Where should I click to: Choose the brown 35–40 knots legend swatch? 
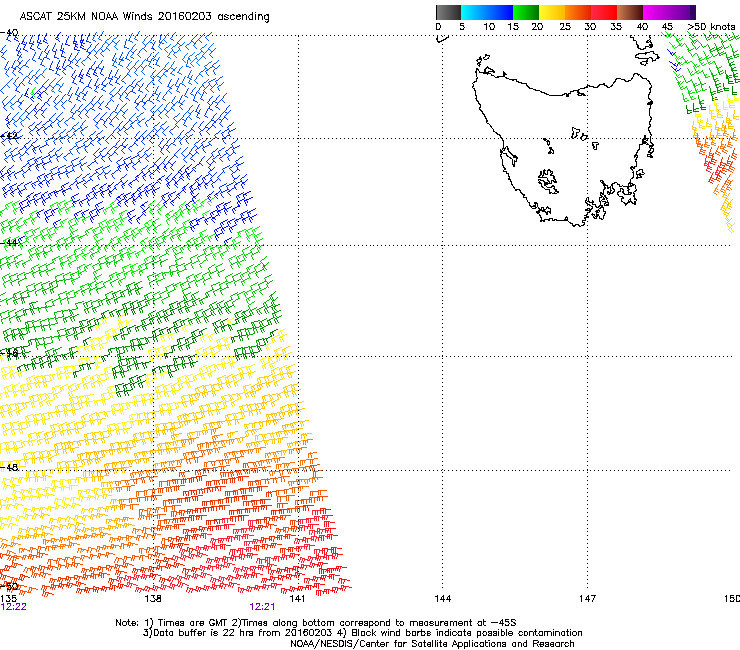tap(630, 12)
